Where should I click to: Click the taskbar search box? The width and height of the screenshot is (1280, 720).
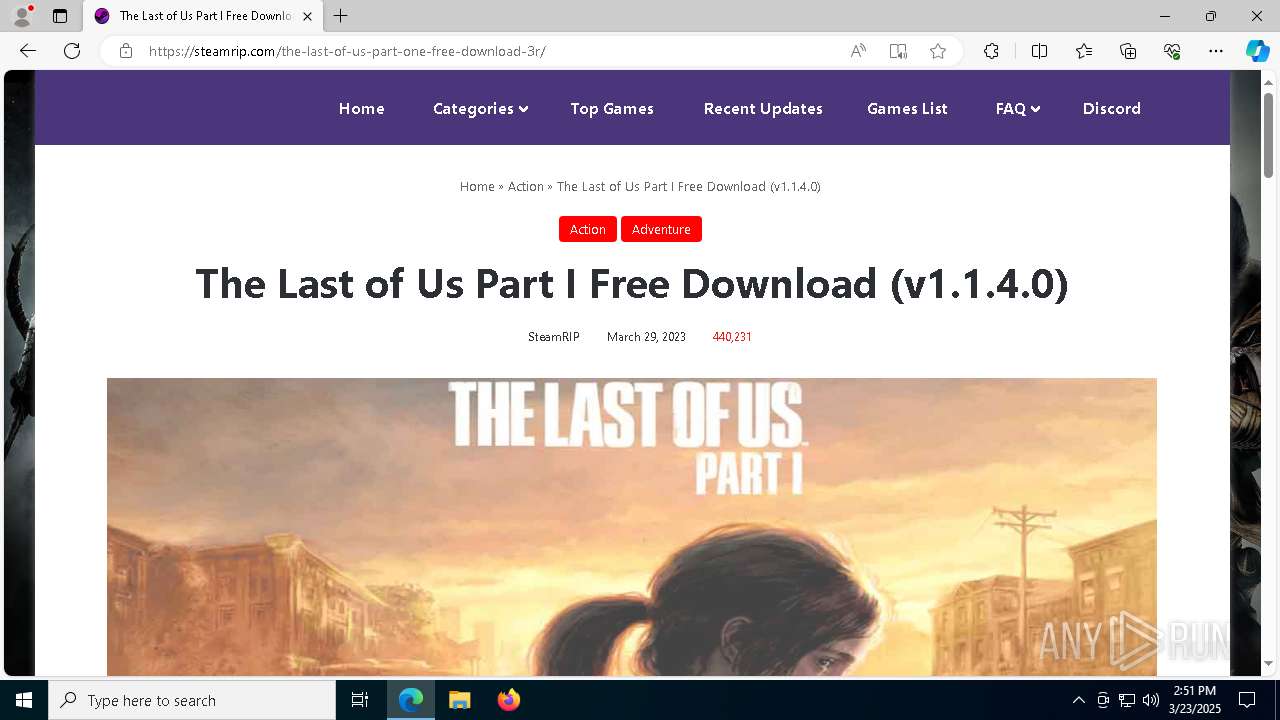tap(192, 700)
